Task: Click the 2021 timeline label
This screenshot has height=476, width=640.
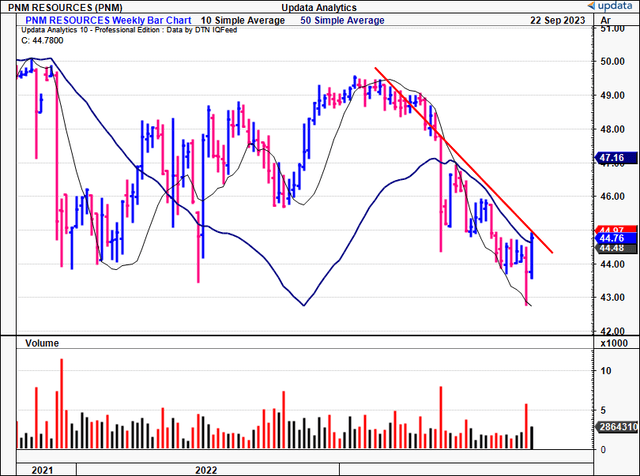Action: [x=42, y=470]
